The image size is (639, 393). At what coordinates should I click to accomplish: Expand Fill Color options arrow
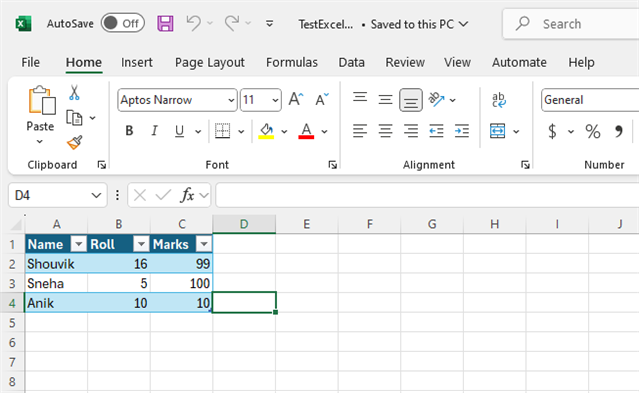[284, 131]
